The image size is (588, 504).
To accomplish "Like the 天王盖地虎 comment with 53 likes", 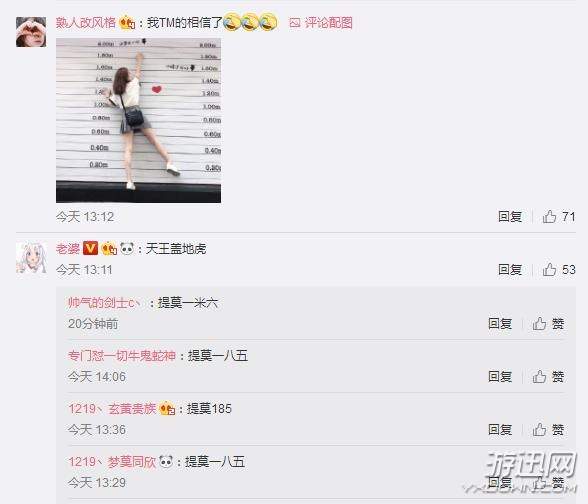I will (558, 270).
